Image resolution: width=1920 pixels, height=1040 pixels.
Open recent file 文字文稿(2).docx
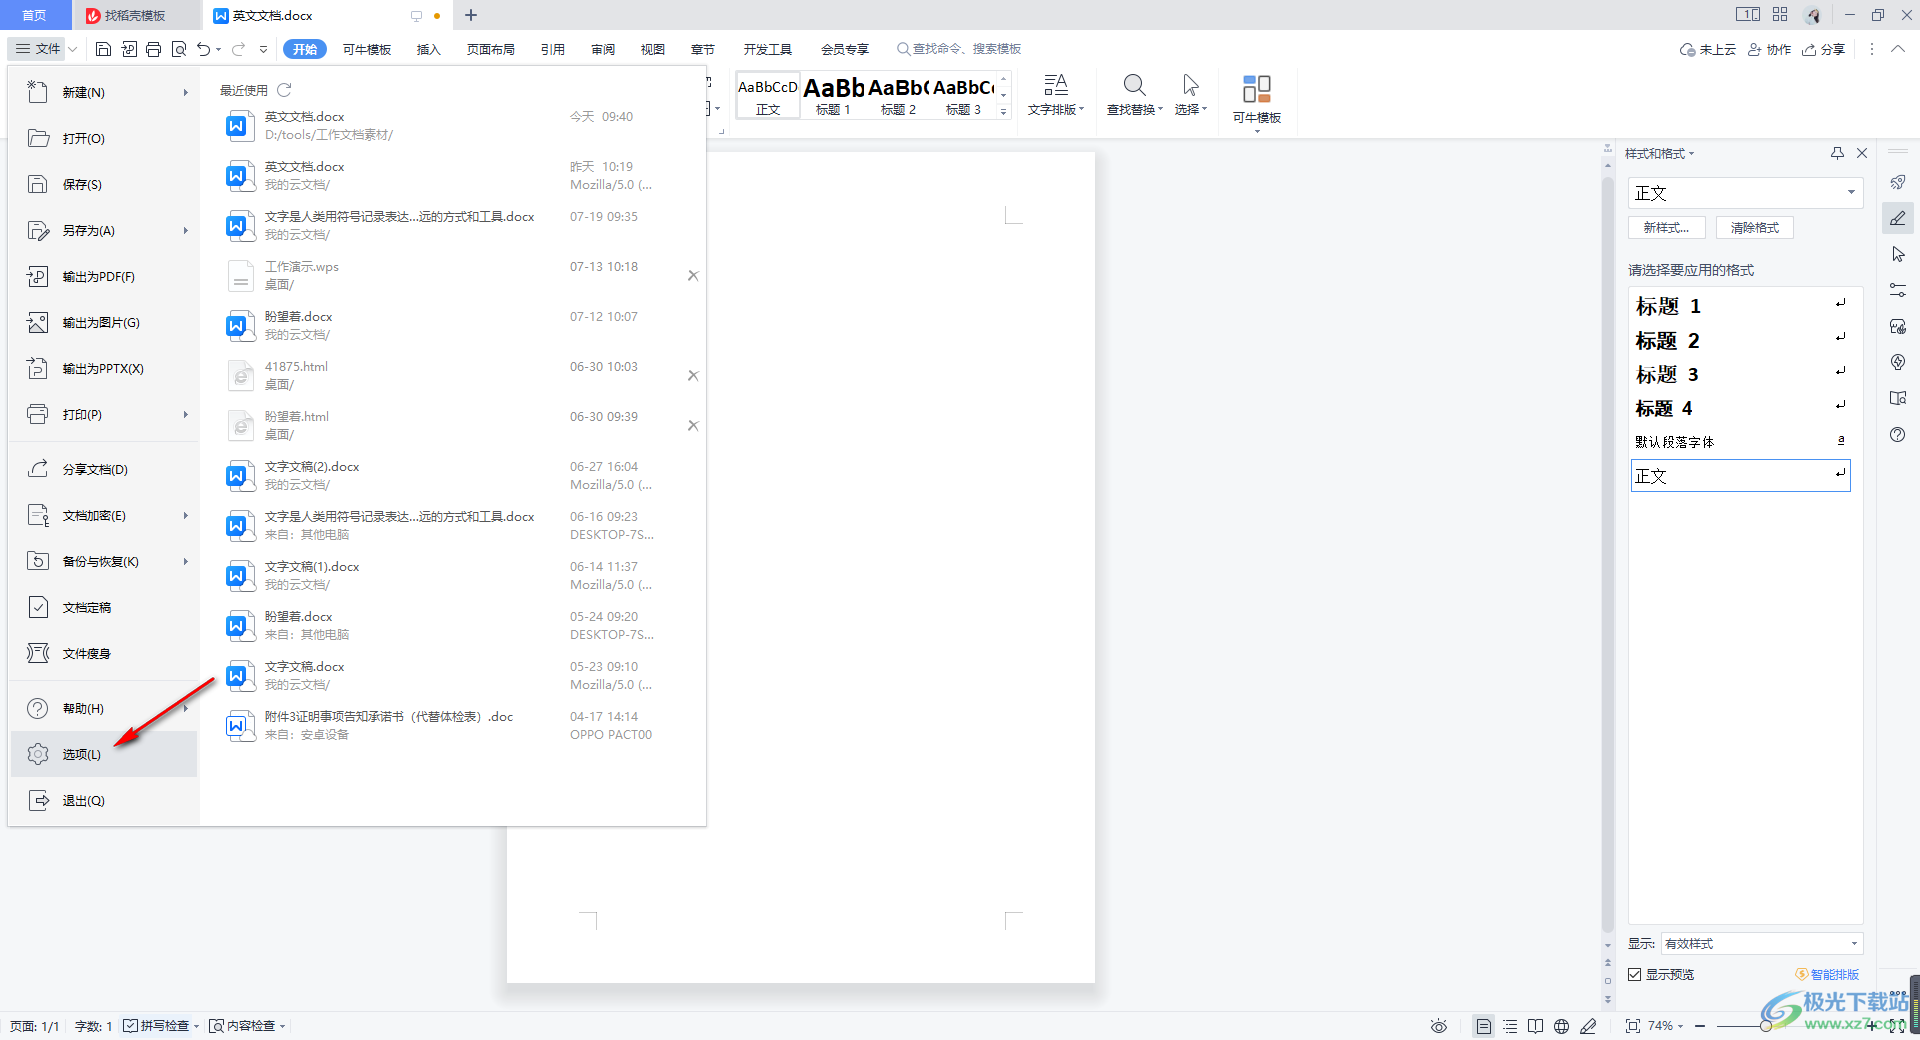[452, 475]
